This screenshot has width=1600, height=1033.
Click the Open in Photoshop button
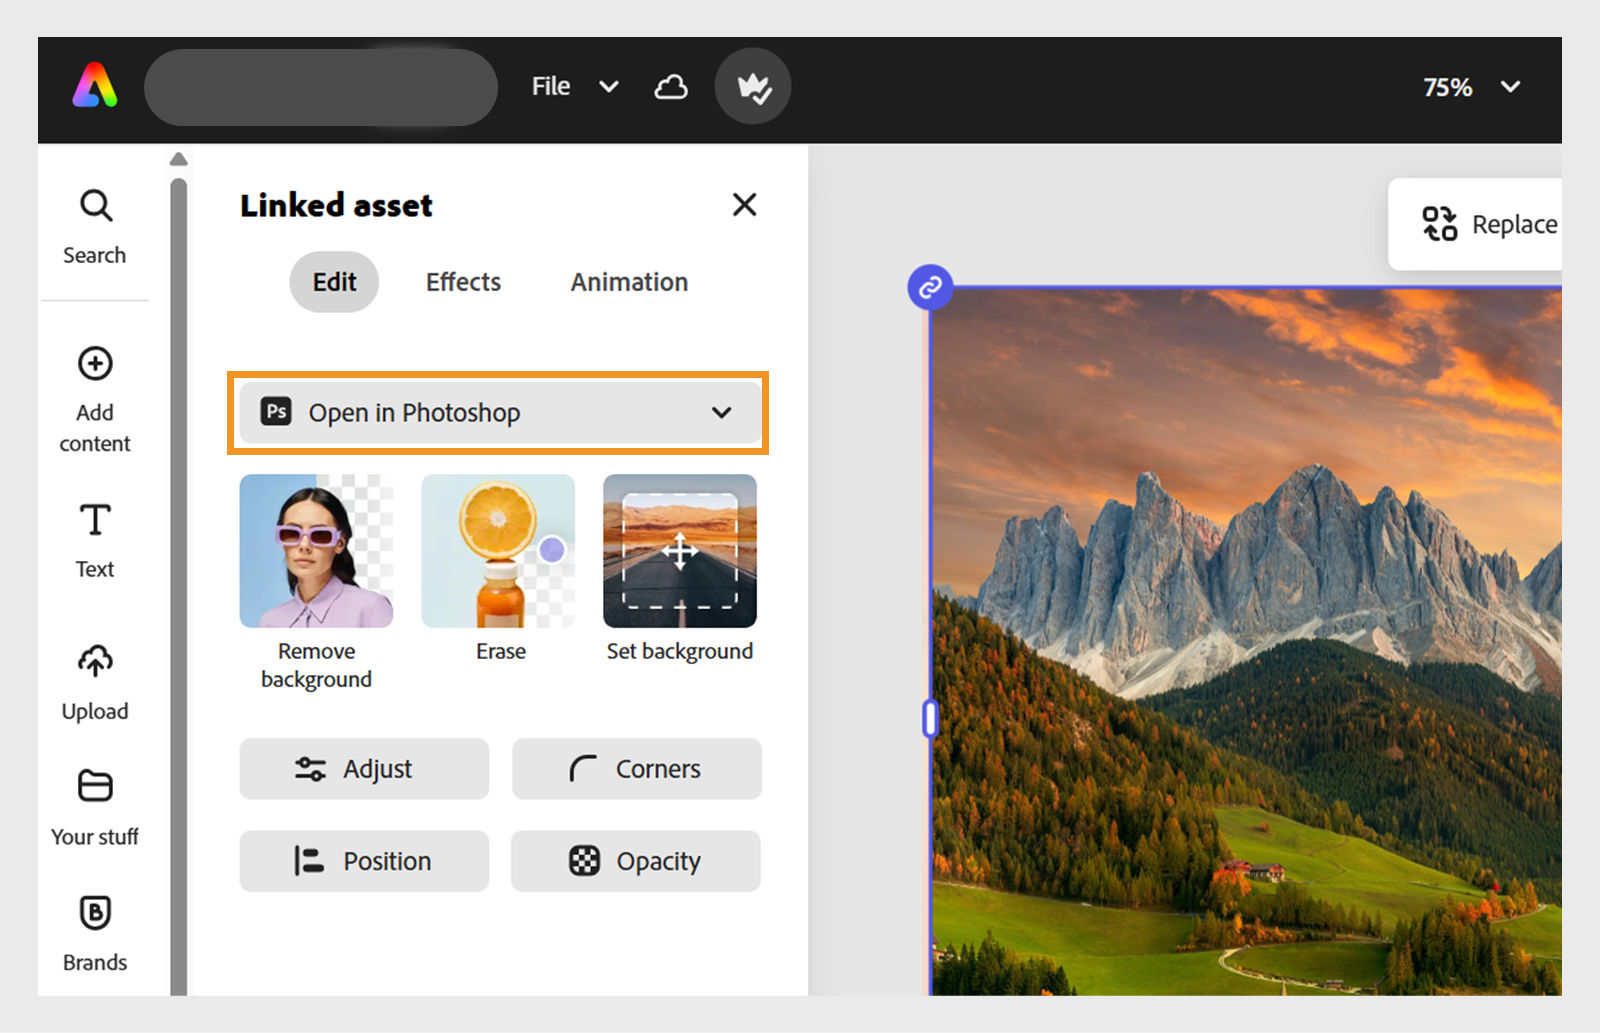tap(498, 413)
